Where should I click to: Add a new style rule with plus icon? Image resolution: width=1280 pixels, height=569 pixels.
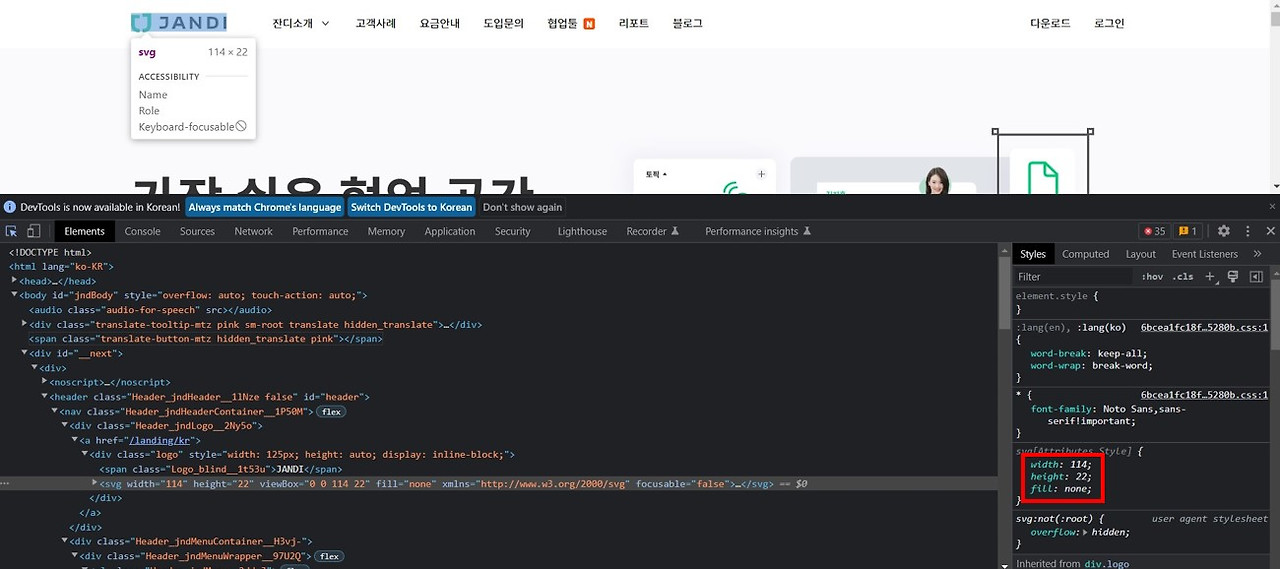pyautogui.click(x=1210, y=276)
